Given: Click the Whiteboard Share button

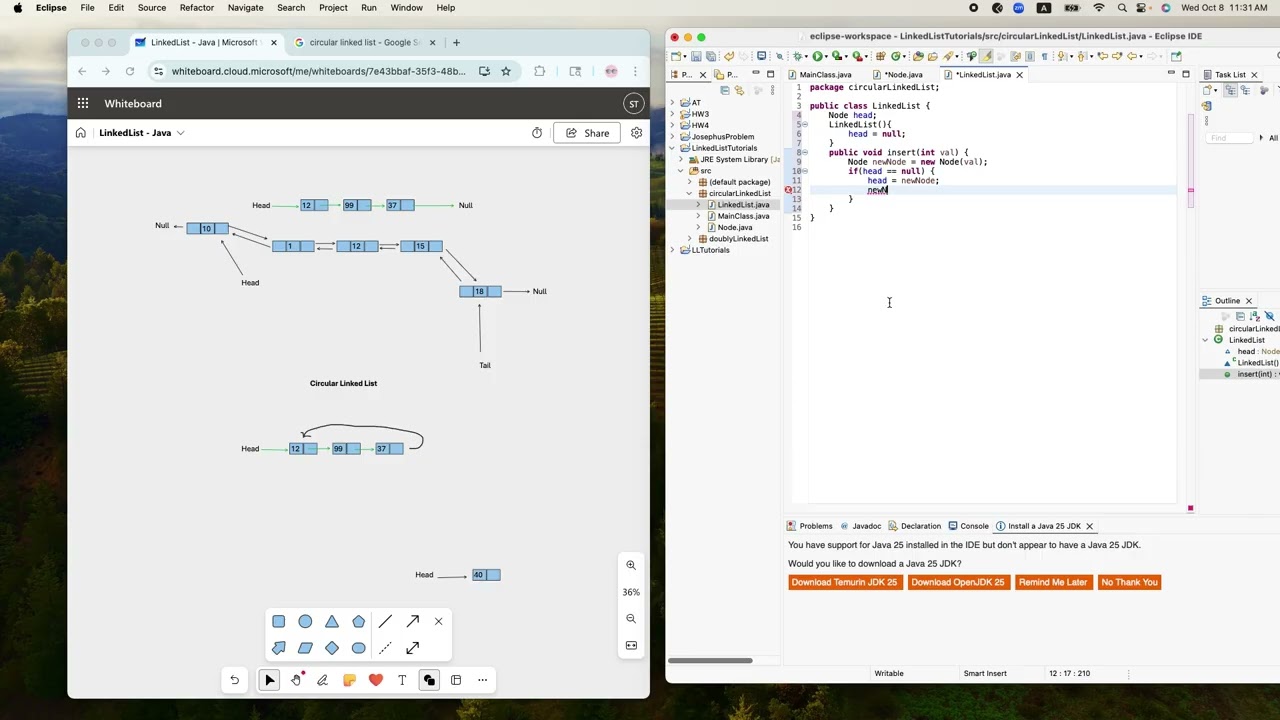Looking at the screenshot, I should pyautogui.click(x=587, y=133).
